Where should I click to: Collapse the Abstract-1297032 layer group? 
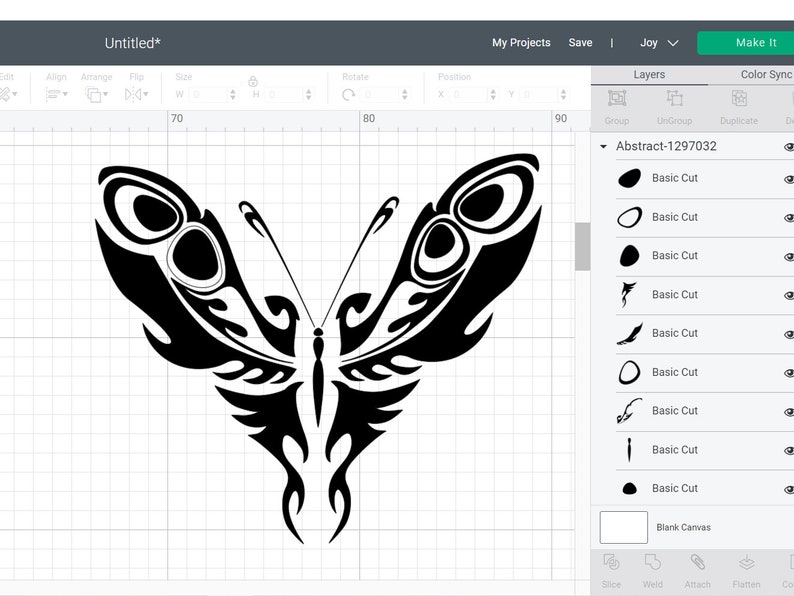(603, 147)
